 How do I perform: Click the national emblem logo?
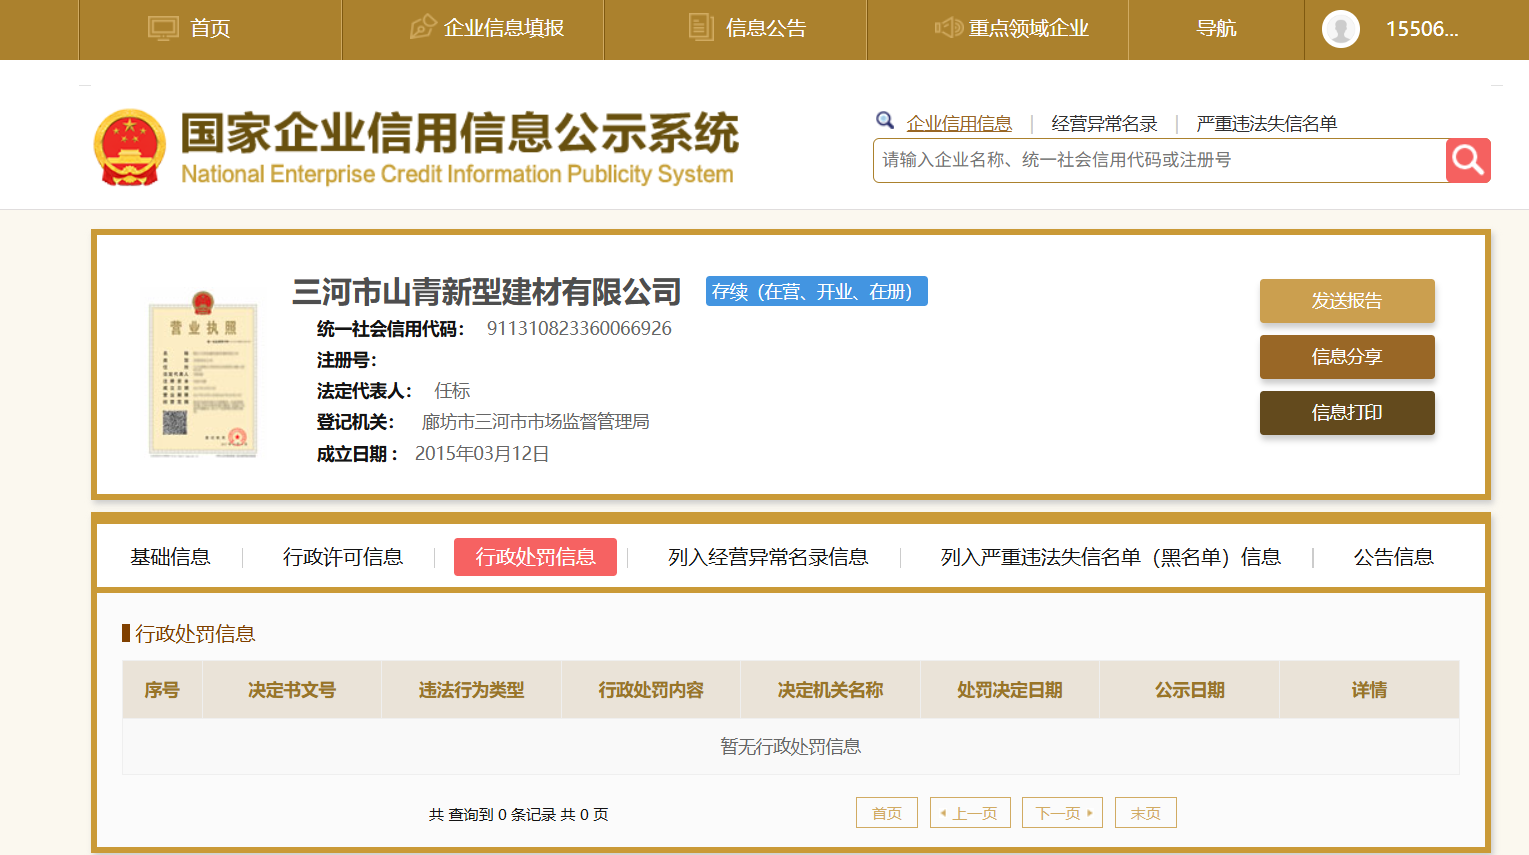pyautogui.click(x=129, y=148)
